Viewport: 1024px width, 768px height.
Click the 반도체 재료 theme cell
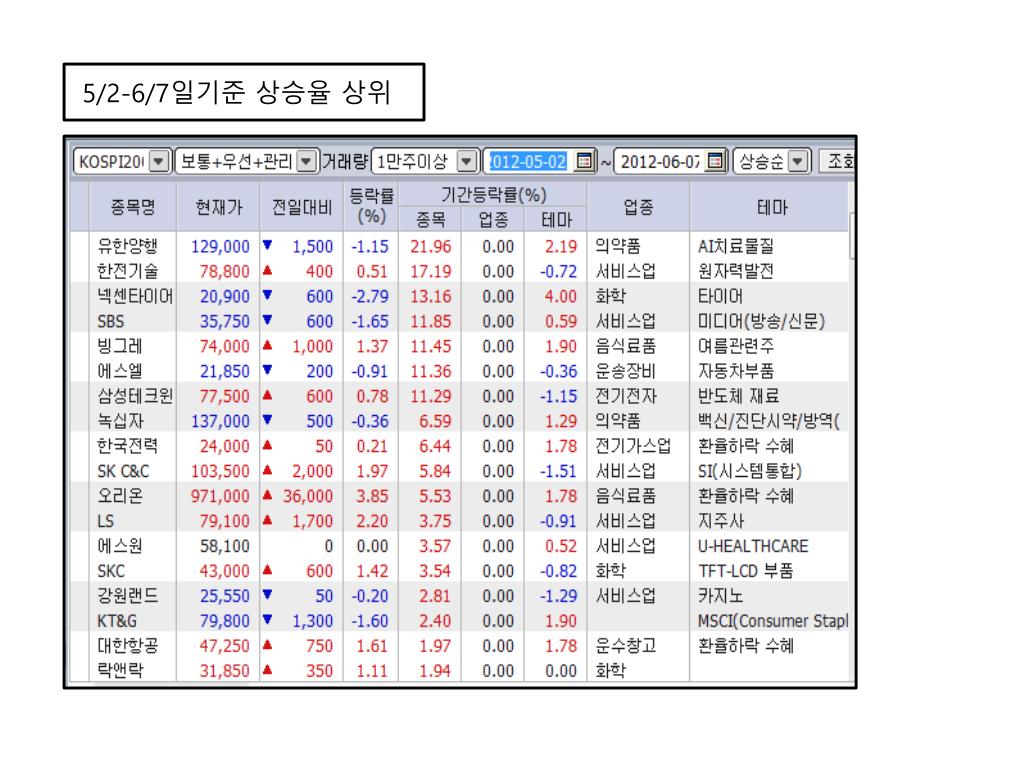point(739,396)
